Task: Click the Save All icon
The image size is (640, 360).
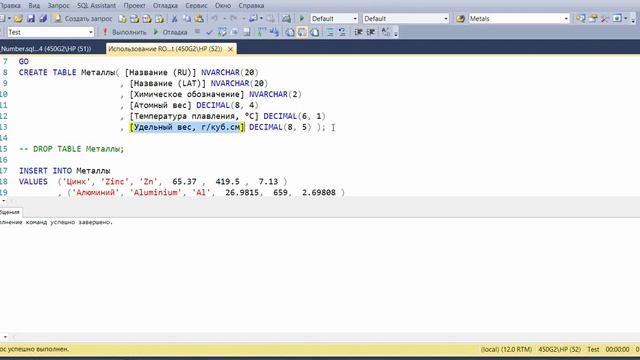Action: 43,19
